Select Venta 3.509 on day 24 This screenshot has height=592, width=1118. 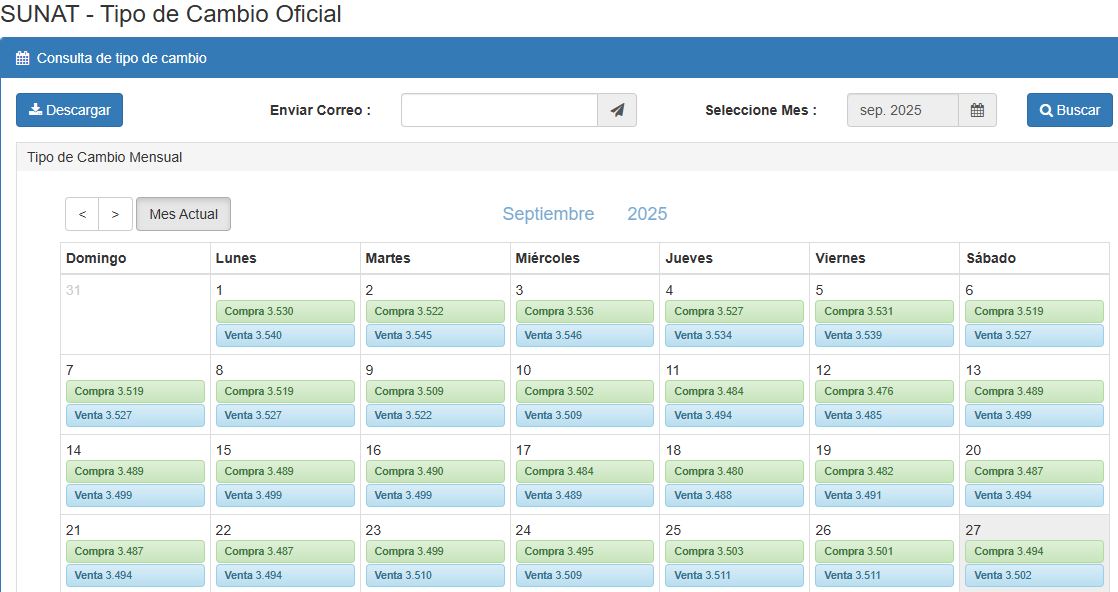[585, 575]
